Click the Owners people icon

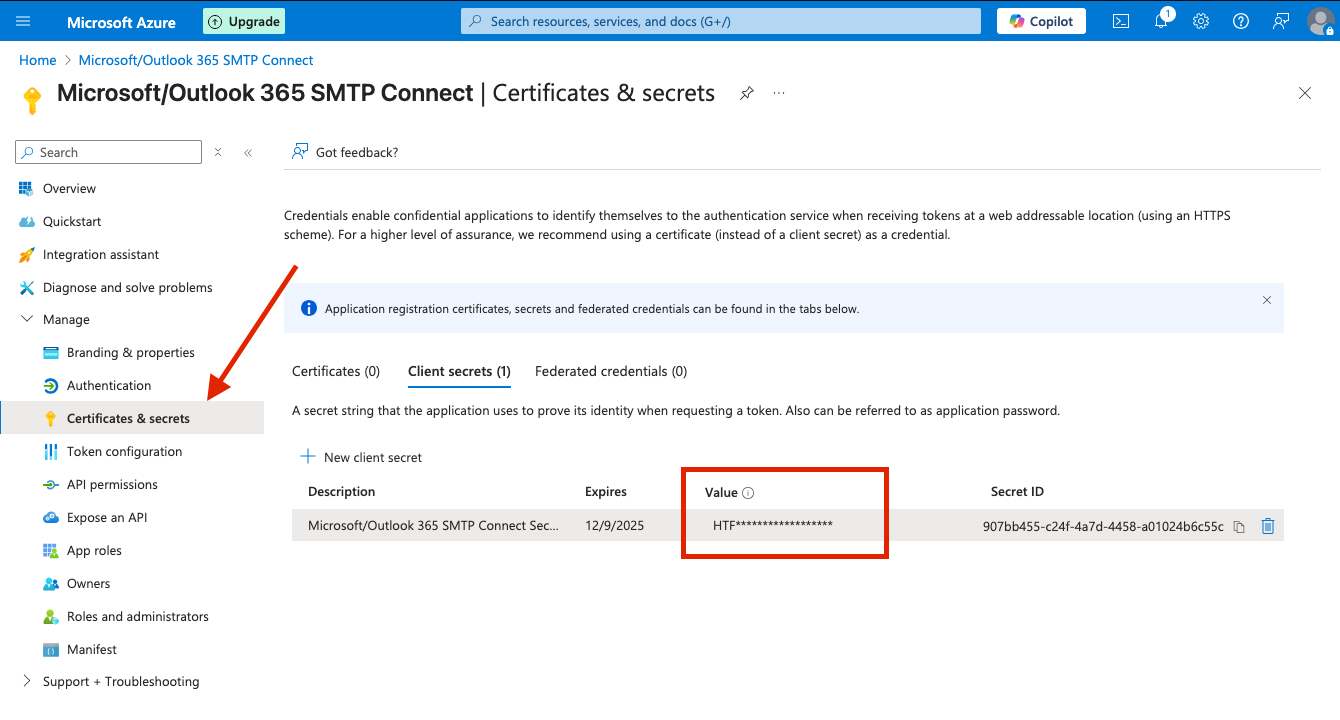click(x=51, y=584)
